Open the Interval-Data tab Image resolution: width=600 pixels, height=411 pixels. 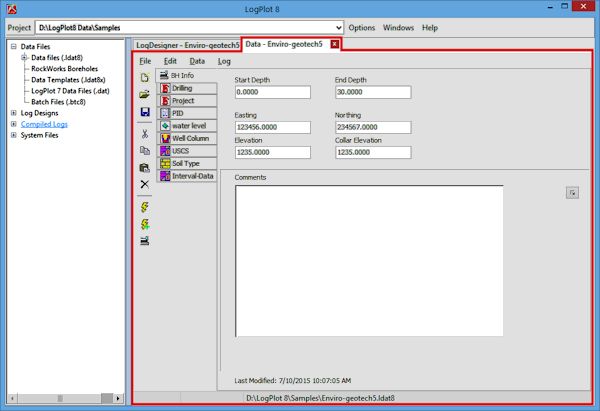tap(187, 176)
